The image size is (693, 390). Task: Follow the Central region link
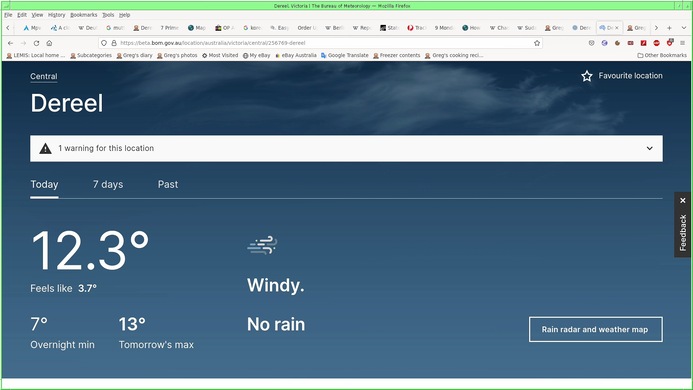coord(44,76)
